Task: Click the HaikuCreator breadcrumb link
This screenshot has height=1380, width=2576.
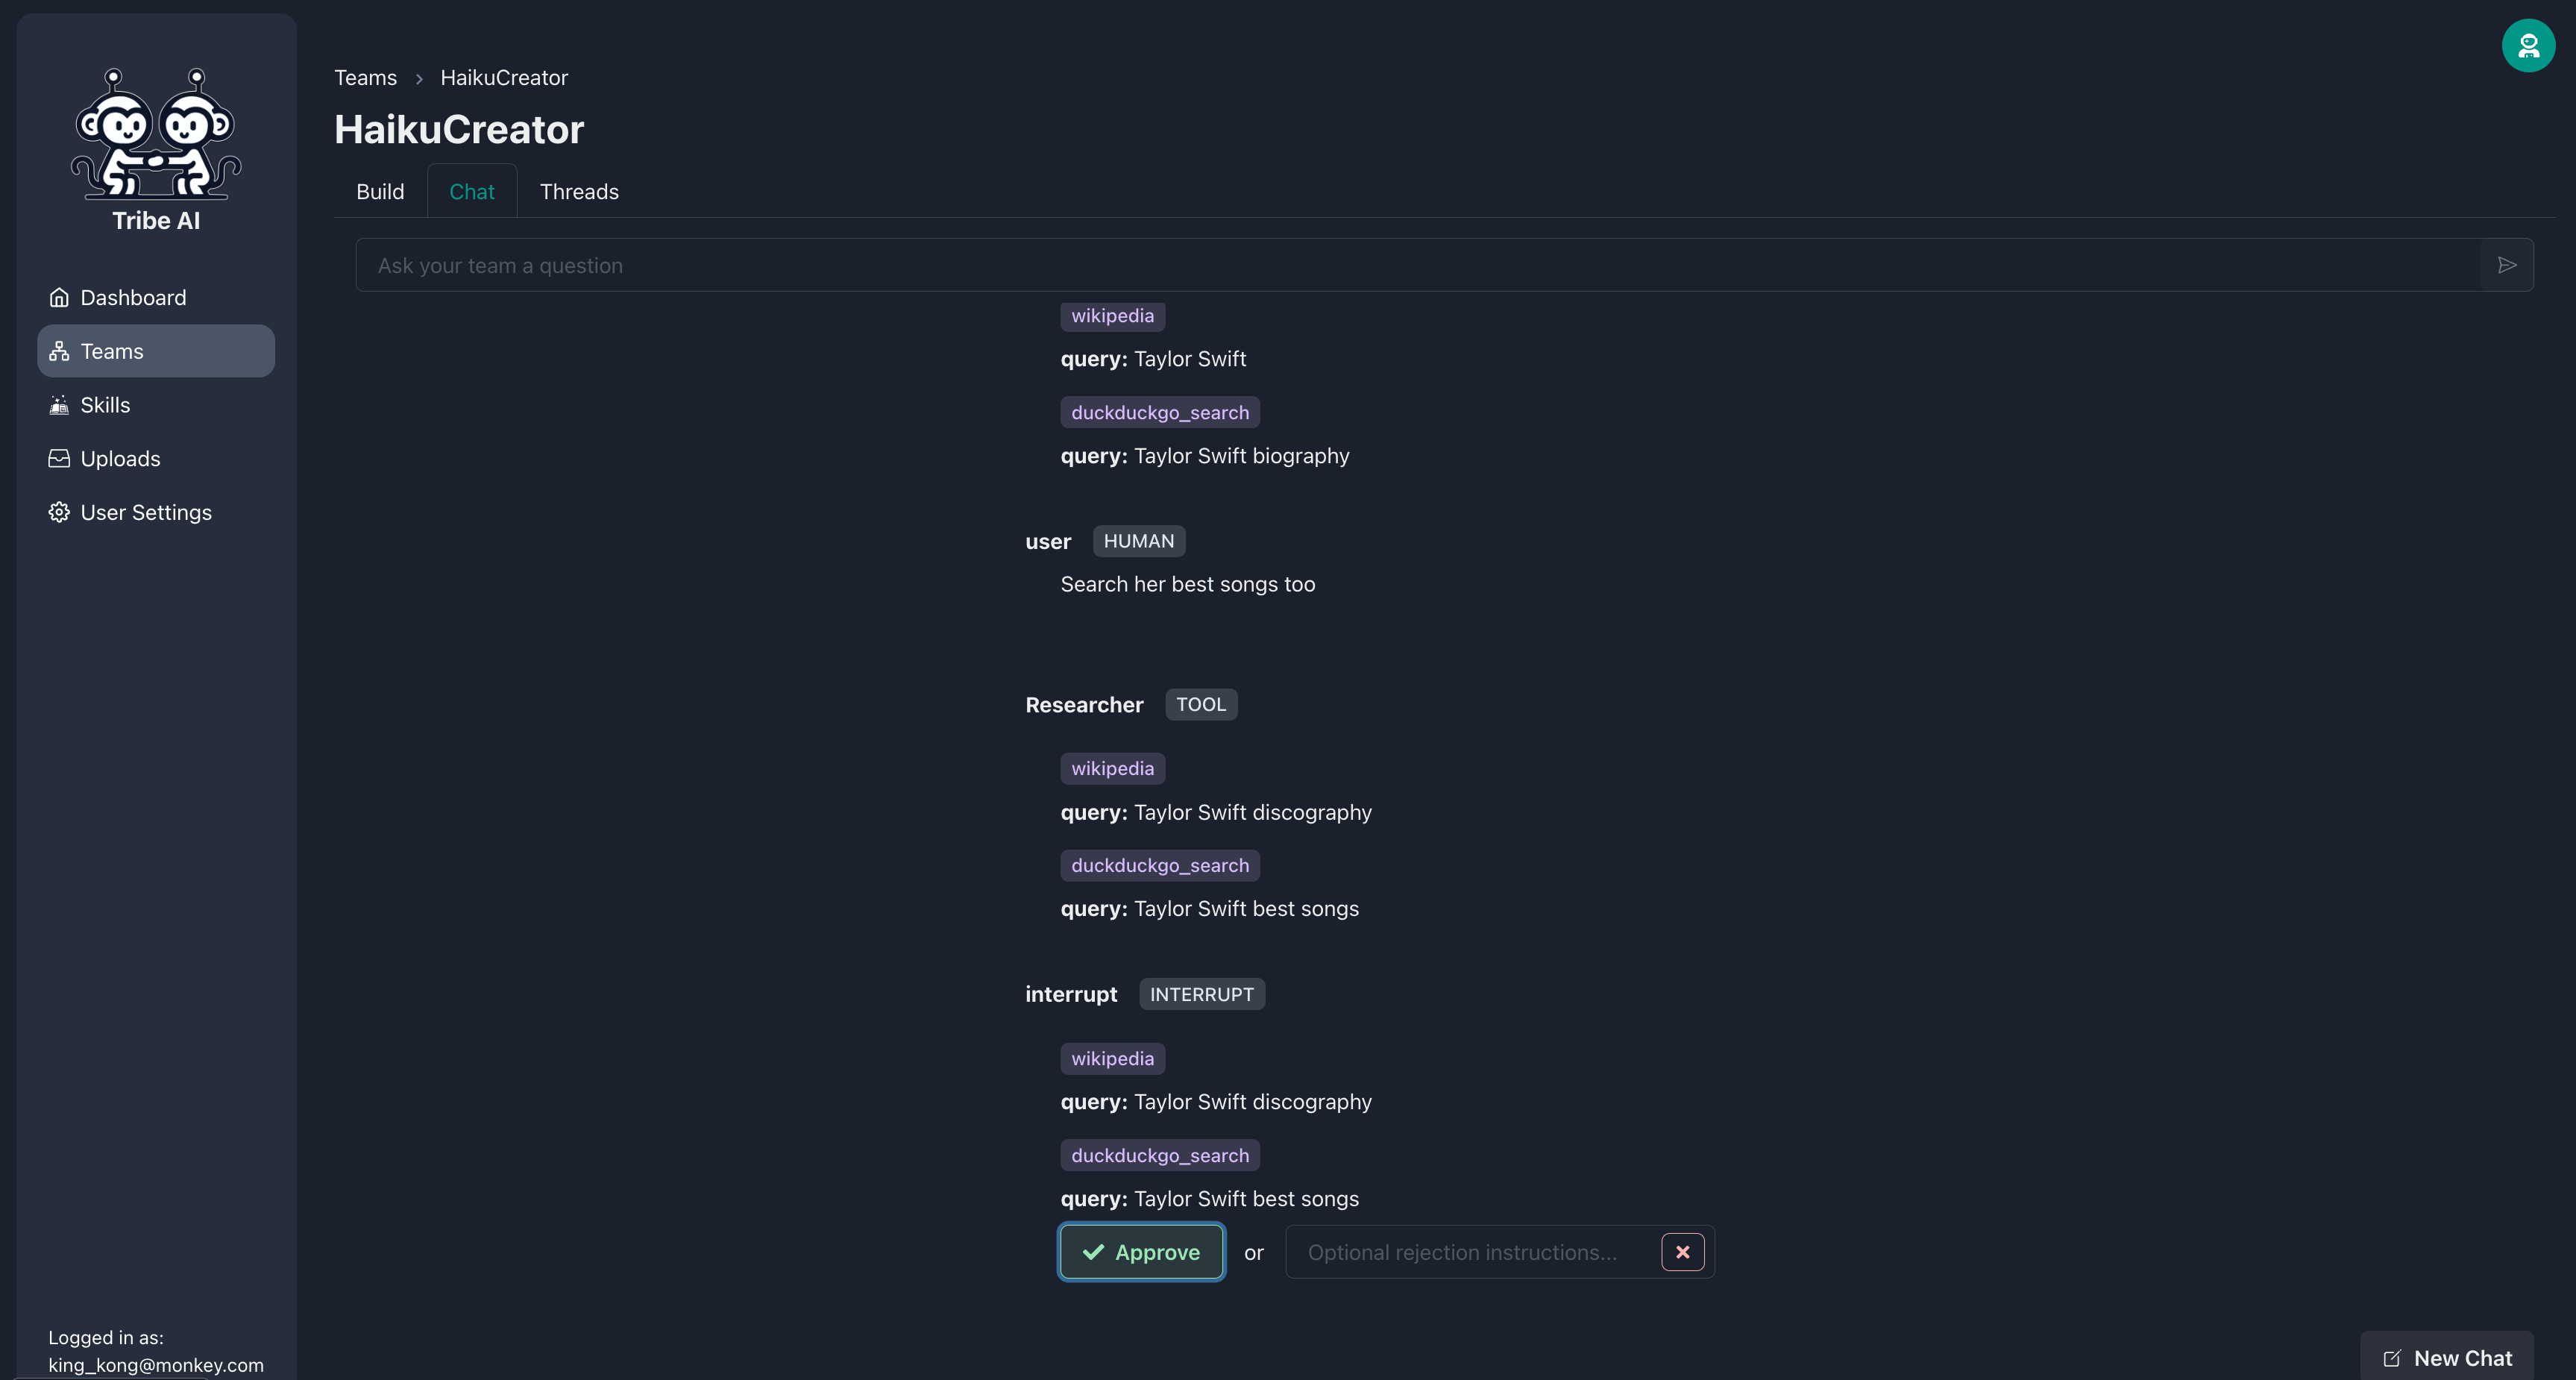Action: click(x=504, y=78)
